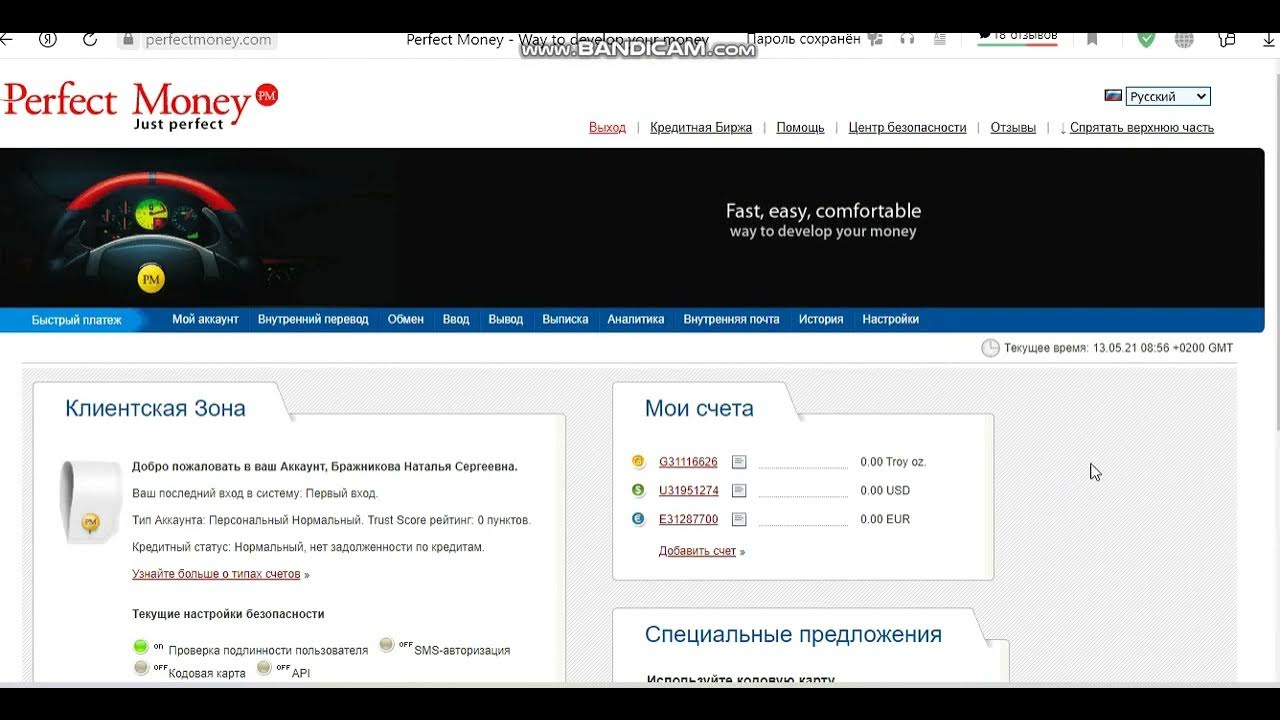Open Мой аккаунт menu item
The image size is (1280, 720).
pos(205,320)
